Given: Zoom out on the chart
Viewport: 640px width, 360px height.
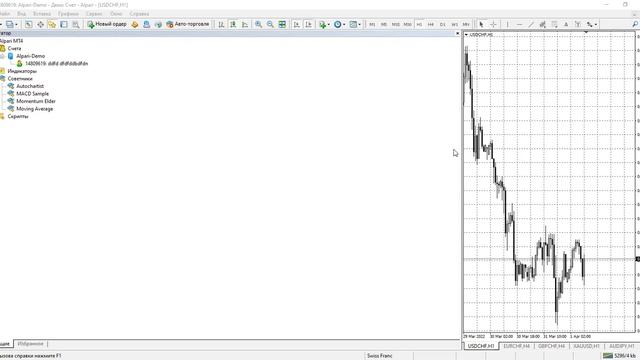Looking at the screenshot, I should pyautogui.click(x=270, y=24).
